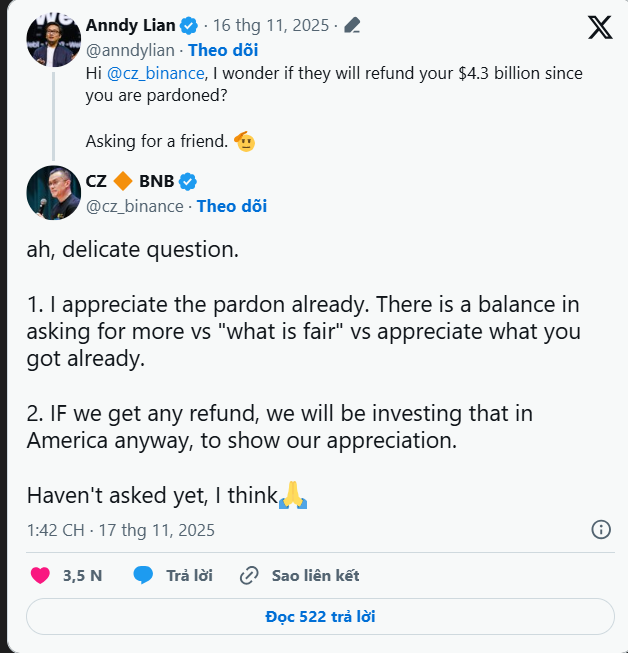Open the tweet info icon

point(601,530)
